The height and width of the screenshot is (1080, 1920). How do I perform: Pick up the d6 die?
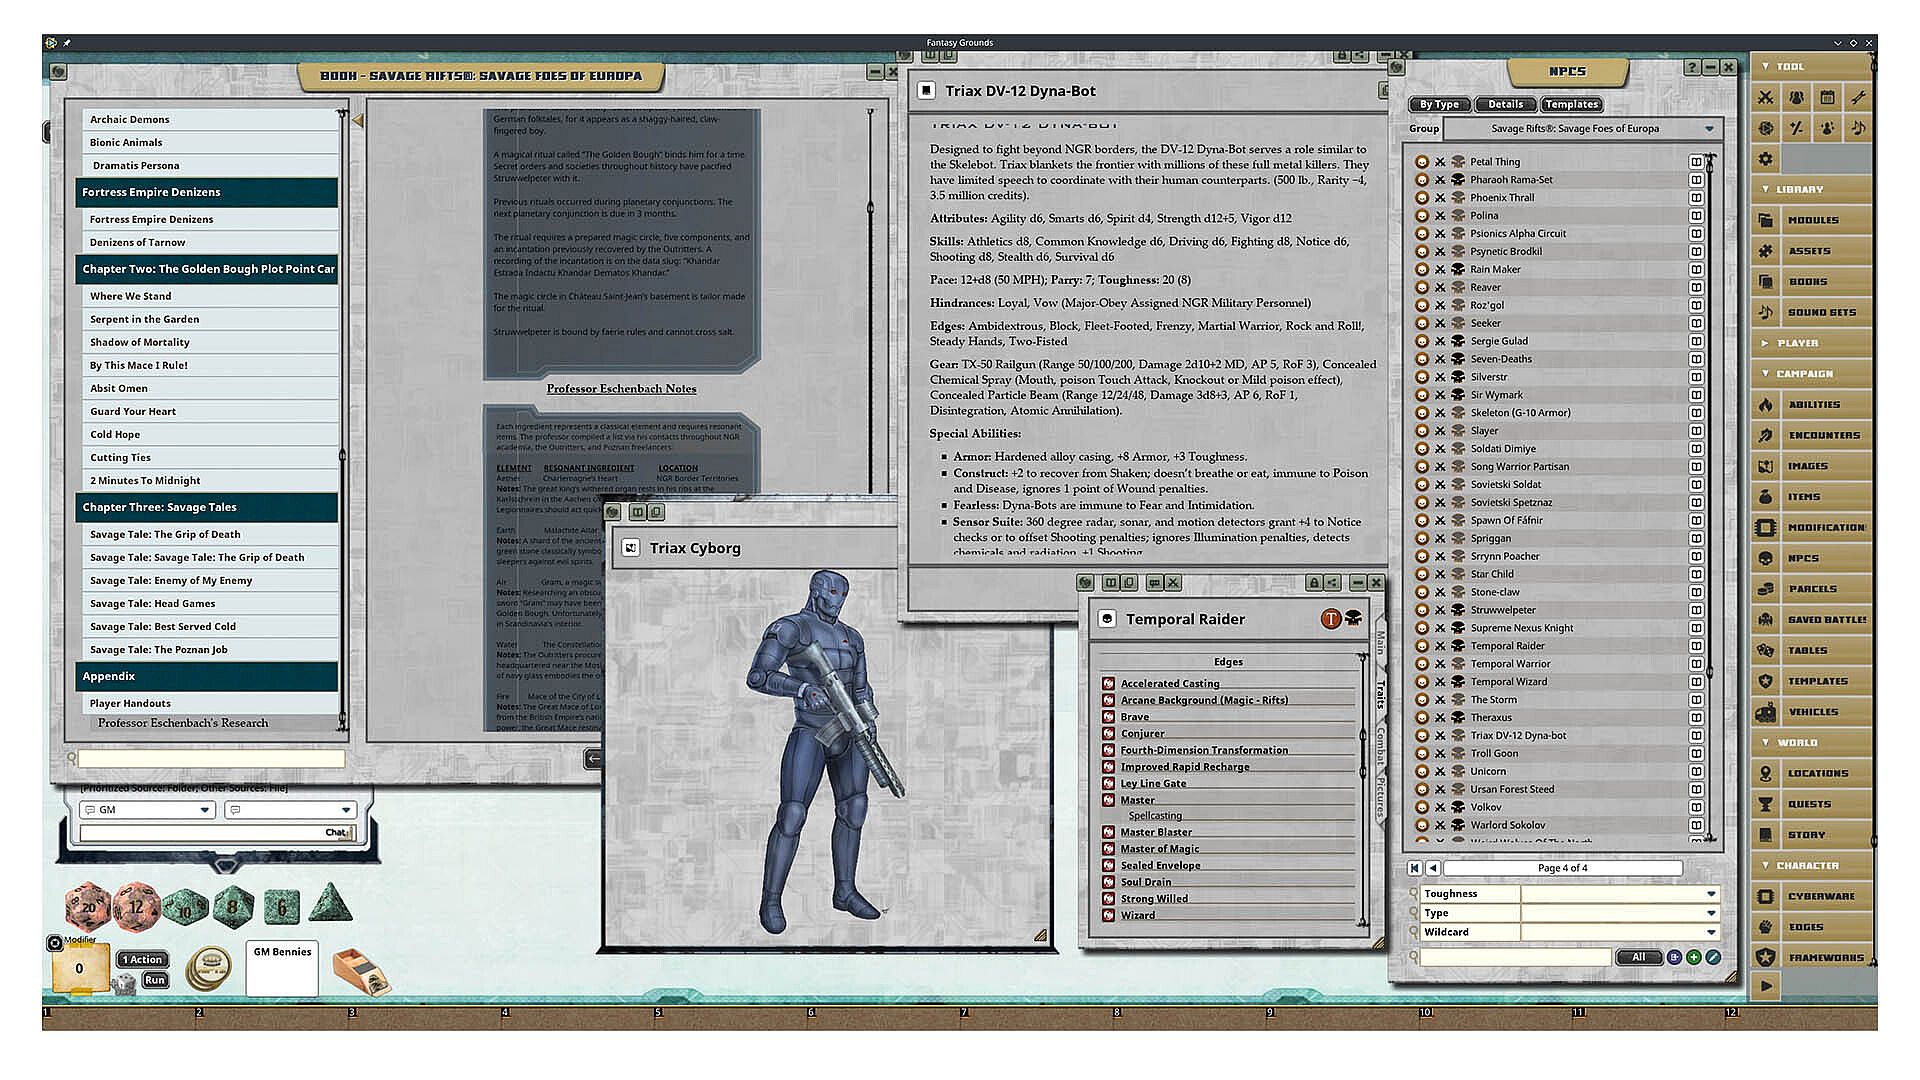pos(282,907)
